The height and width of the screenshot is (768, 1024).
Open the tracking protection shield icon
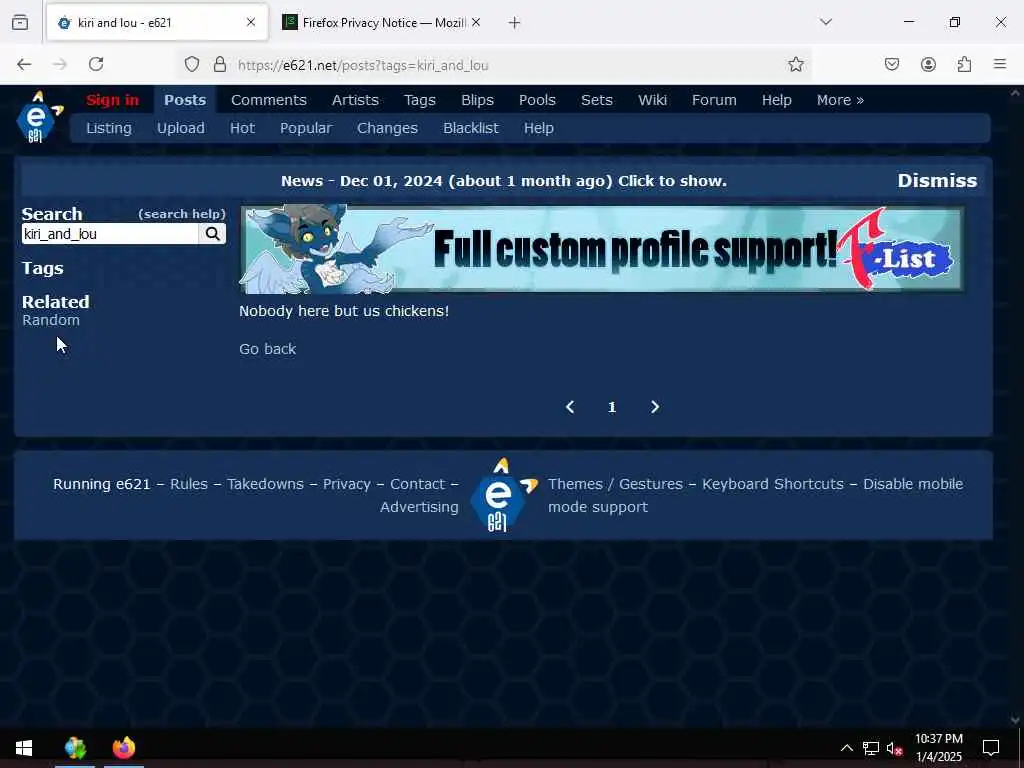pos(191,64)
